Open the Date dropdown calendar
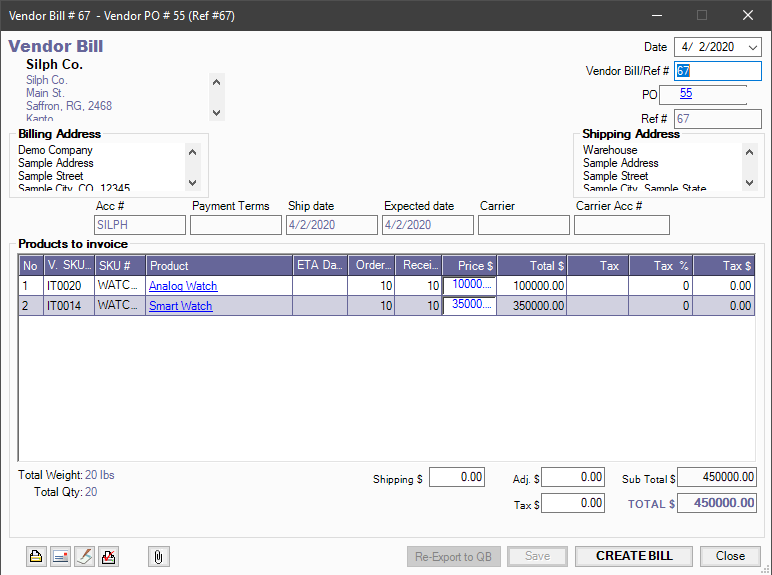 752,47
